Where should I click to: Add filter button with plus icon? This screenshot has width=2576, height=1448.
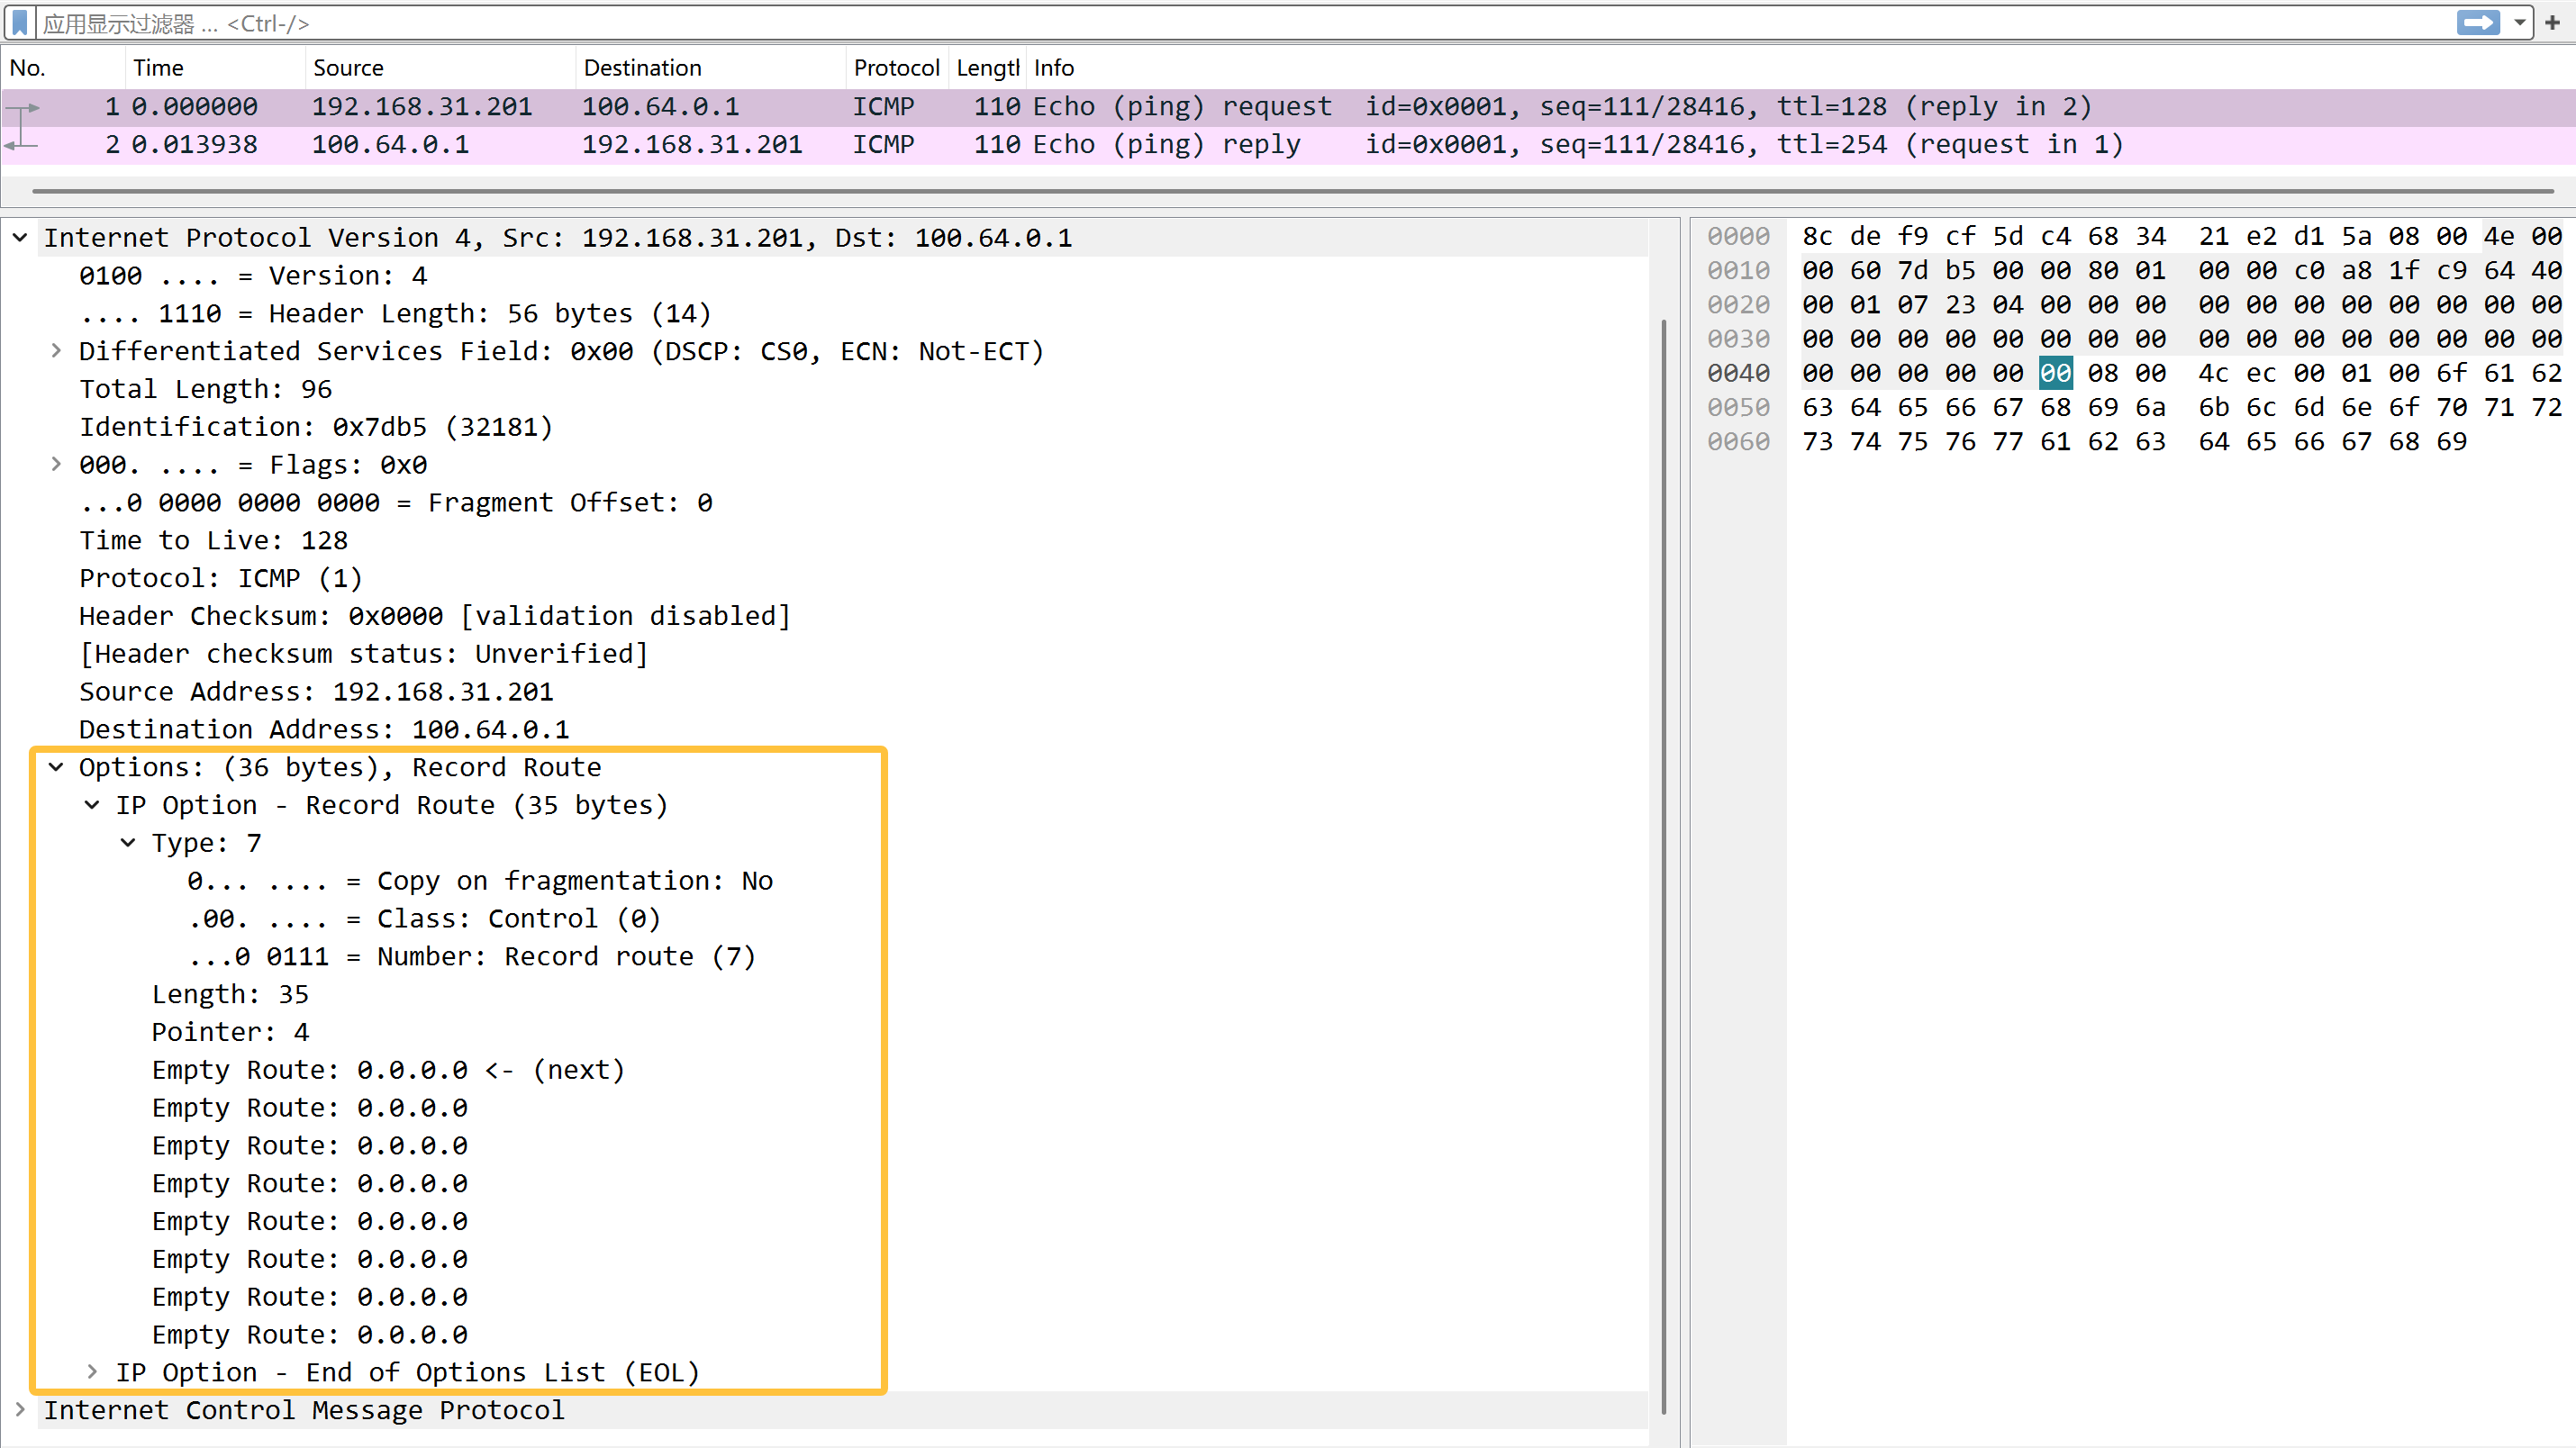pos(2552,22)
